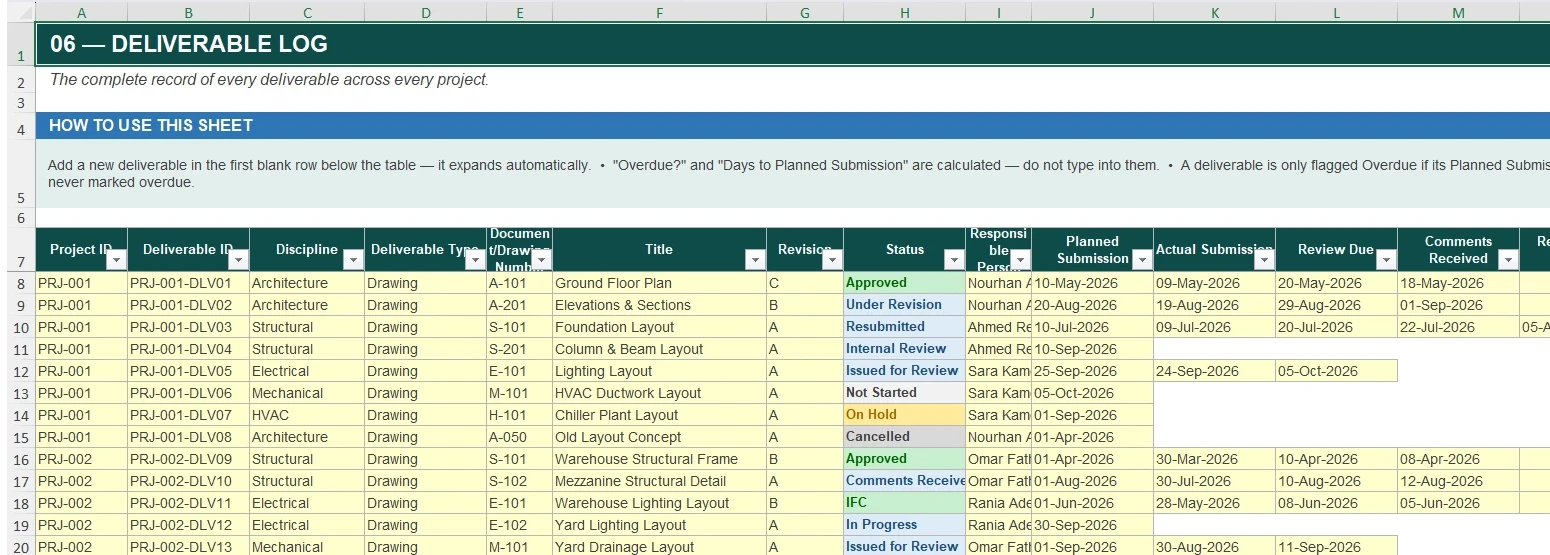Select responsible person 'Rania Ade' in row 19
The width and height of the screenshot is (1550, 555).
coord(998,525)
